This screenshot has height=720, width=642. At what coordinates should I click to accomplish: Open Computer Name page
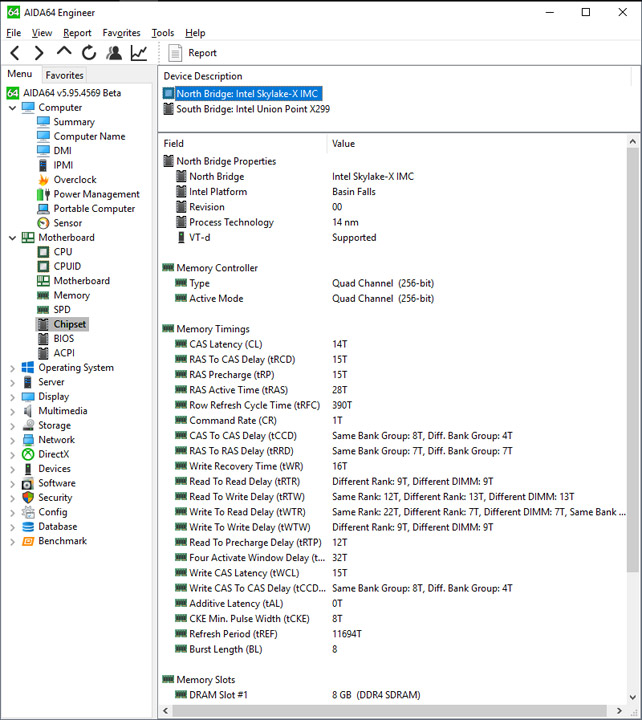(x=89, y=136)
